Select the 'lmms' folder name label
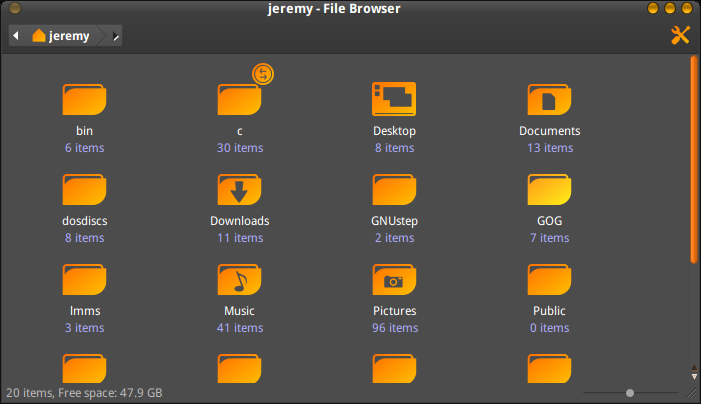701x404 pixels. 85,311
